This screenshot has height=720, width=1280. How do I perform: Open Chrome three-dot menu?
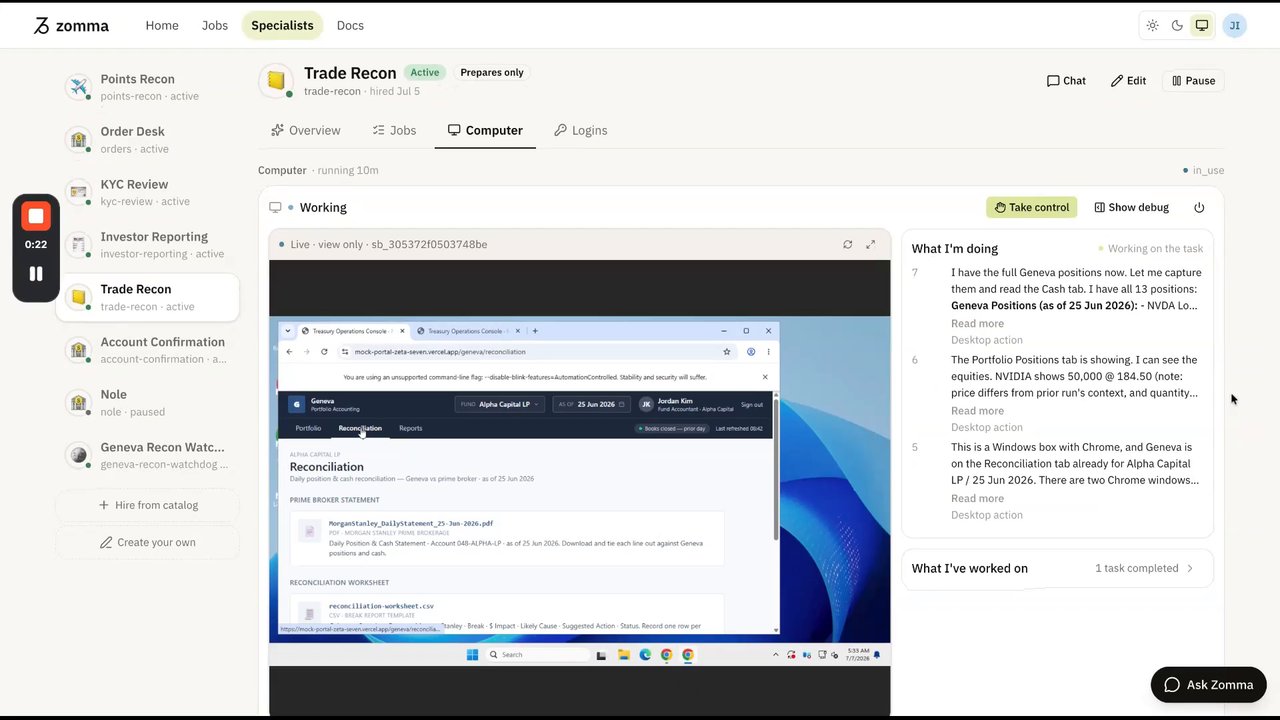768,352
